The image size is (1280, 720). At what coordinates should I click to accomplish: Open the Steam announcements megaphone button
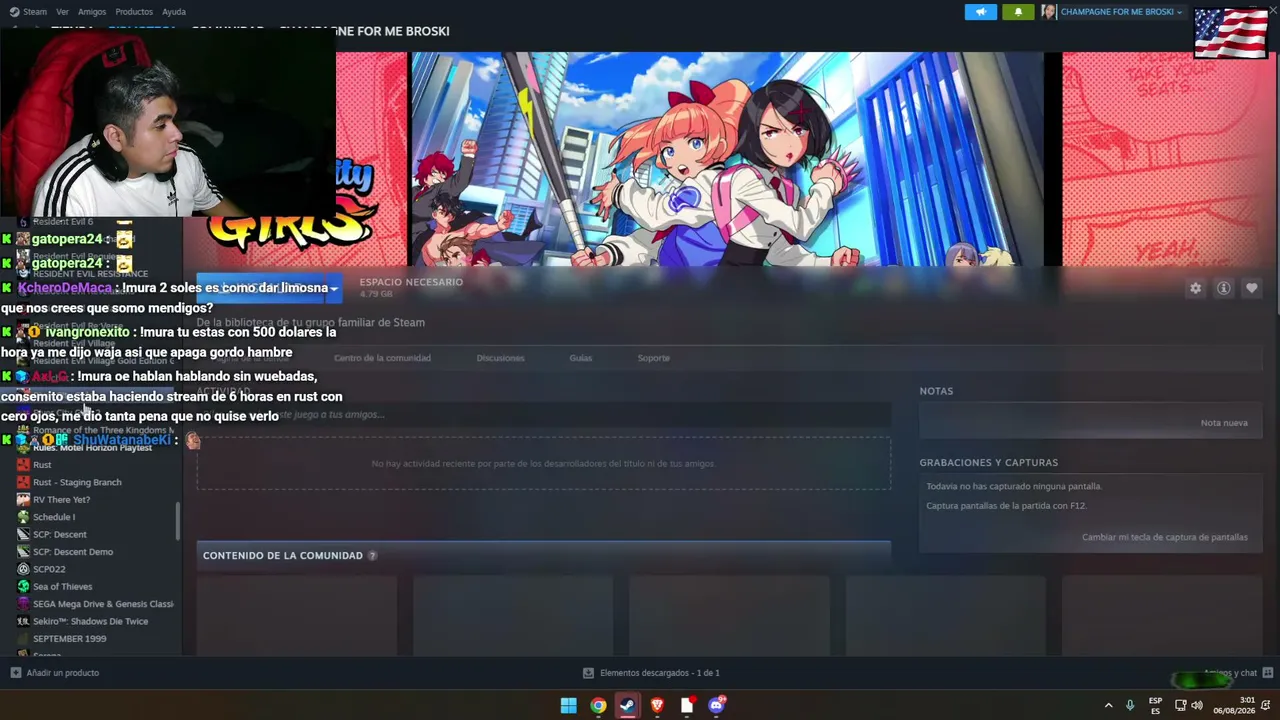coord(980,12)
